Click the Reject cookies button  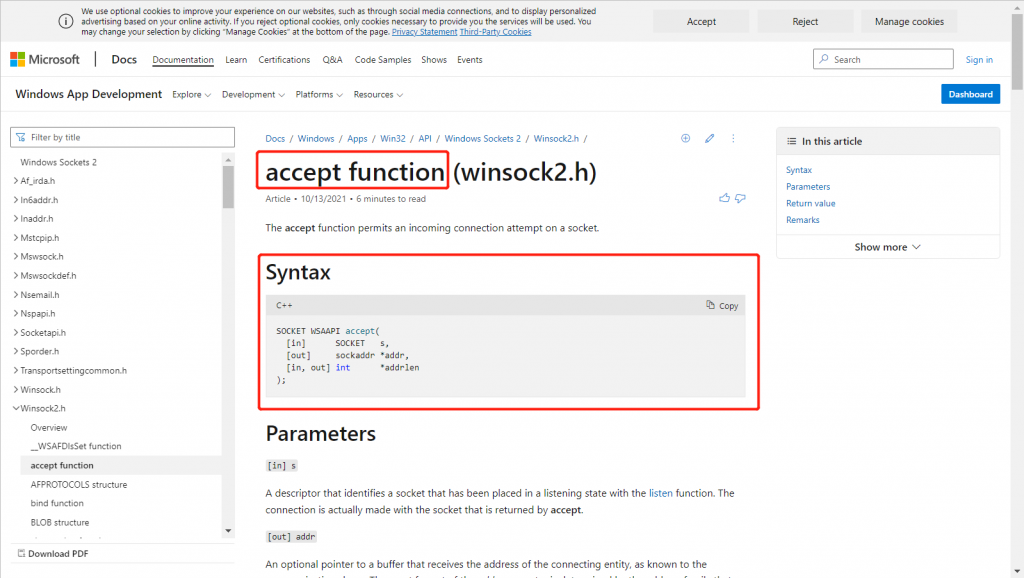coord(805,22)
